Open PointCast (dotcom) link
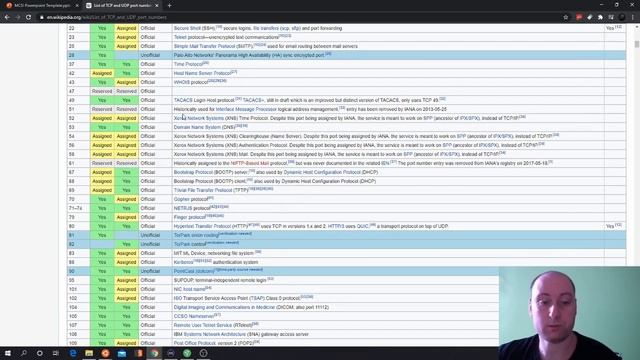This screenshot has width=640, height=360. point(194,271)
